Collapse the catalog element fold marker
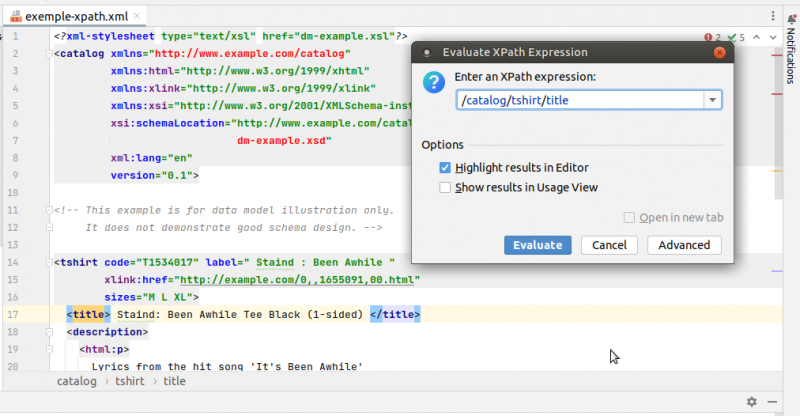This screenshot has height=416, width=800. pyautogui.click(x=49, y=54)
